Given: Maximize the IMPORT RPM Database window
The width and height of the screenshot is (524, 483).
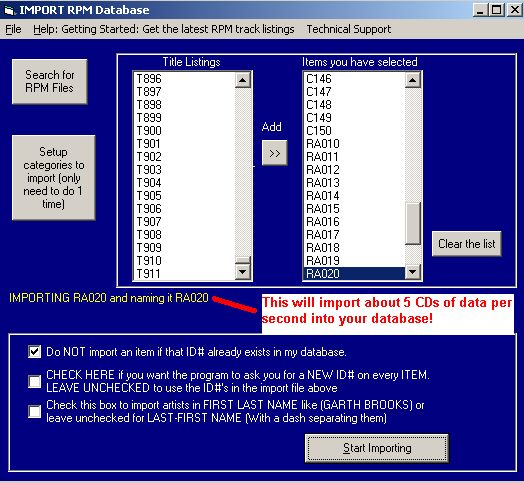Looking at the screenshot, I should 497,10.
